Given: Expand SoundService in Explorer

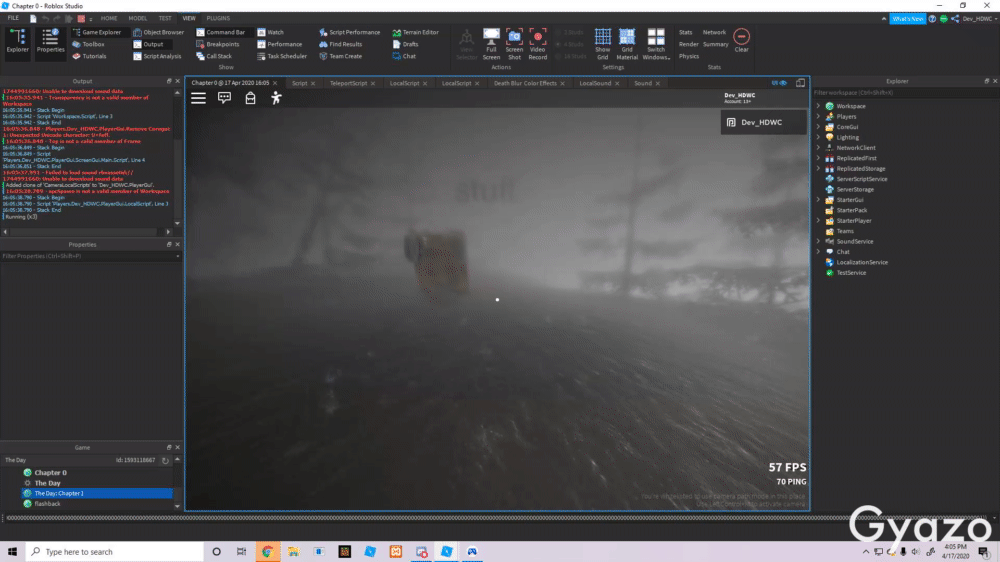Looking at the screenshot, I should pos(818,241).
